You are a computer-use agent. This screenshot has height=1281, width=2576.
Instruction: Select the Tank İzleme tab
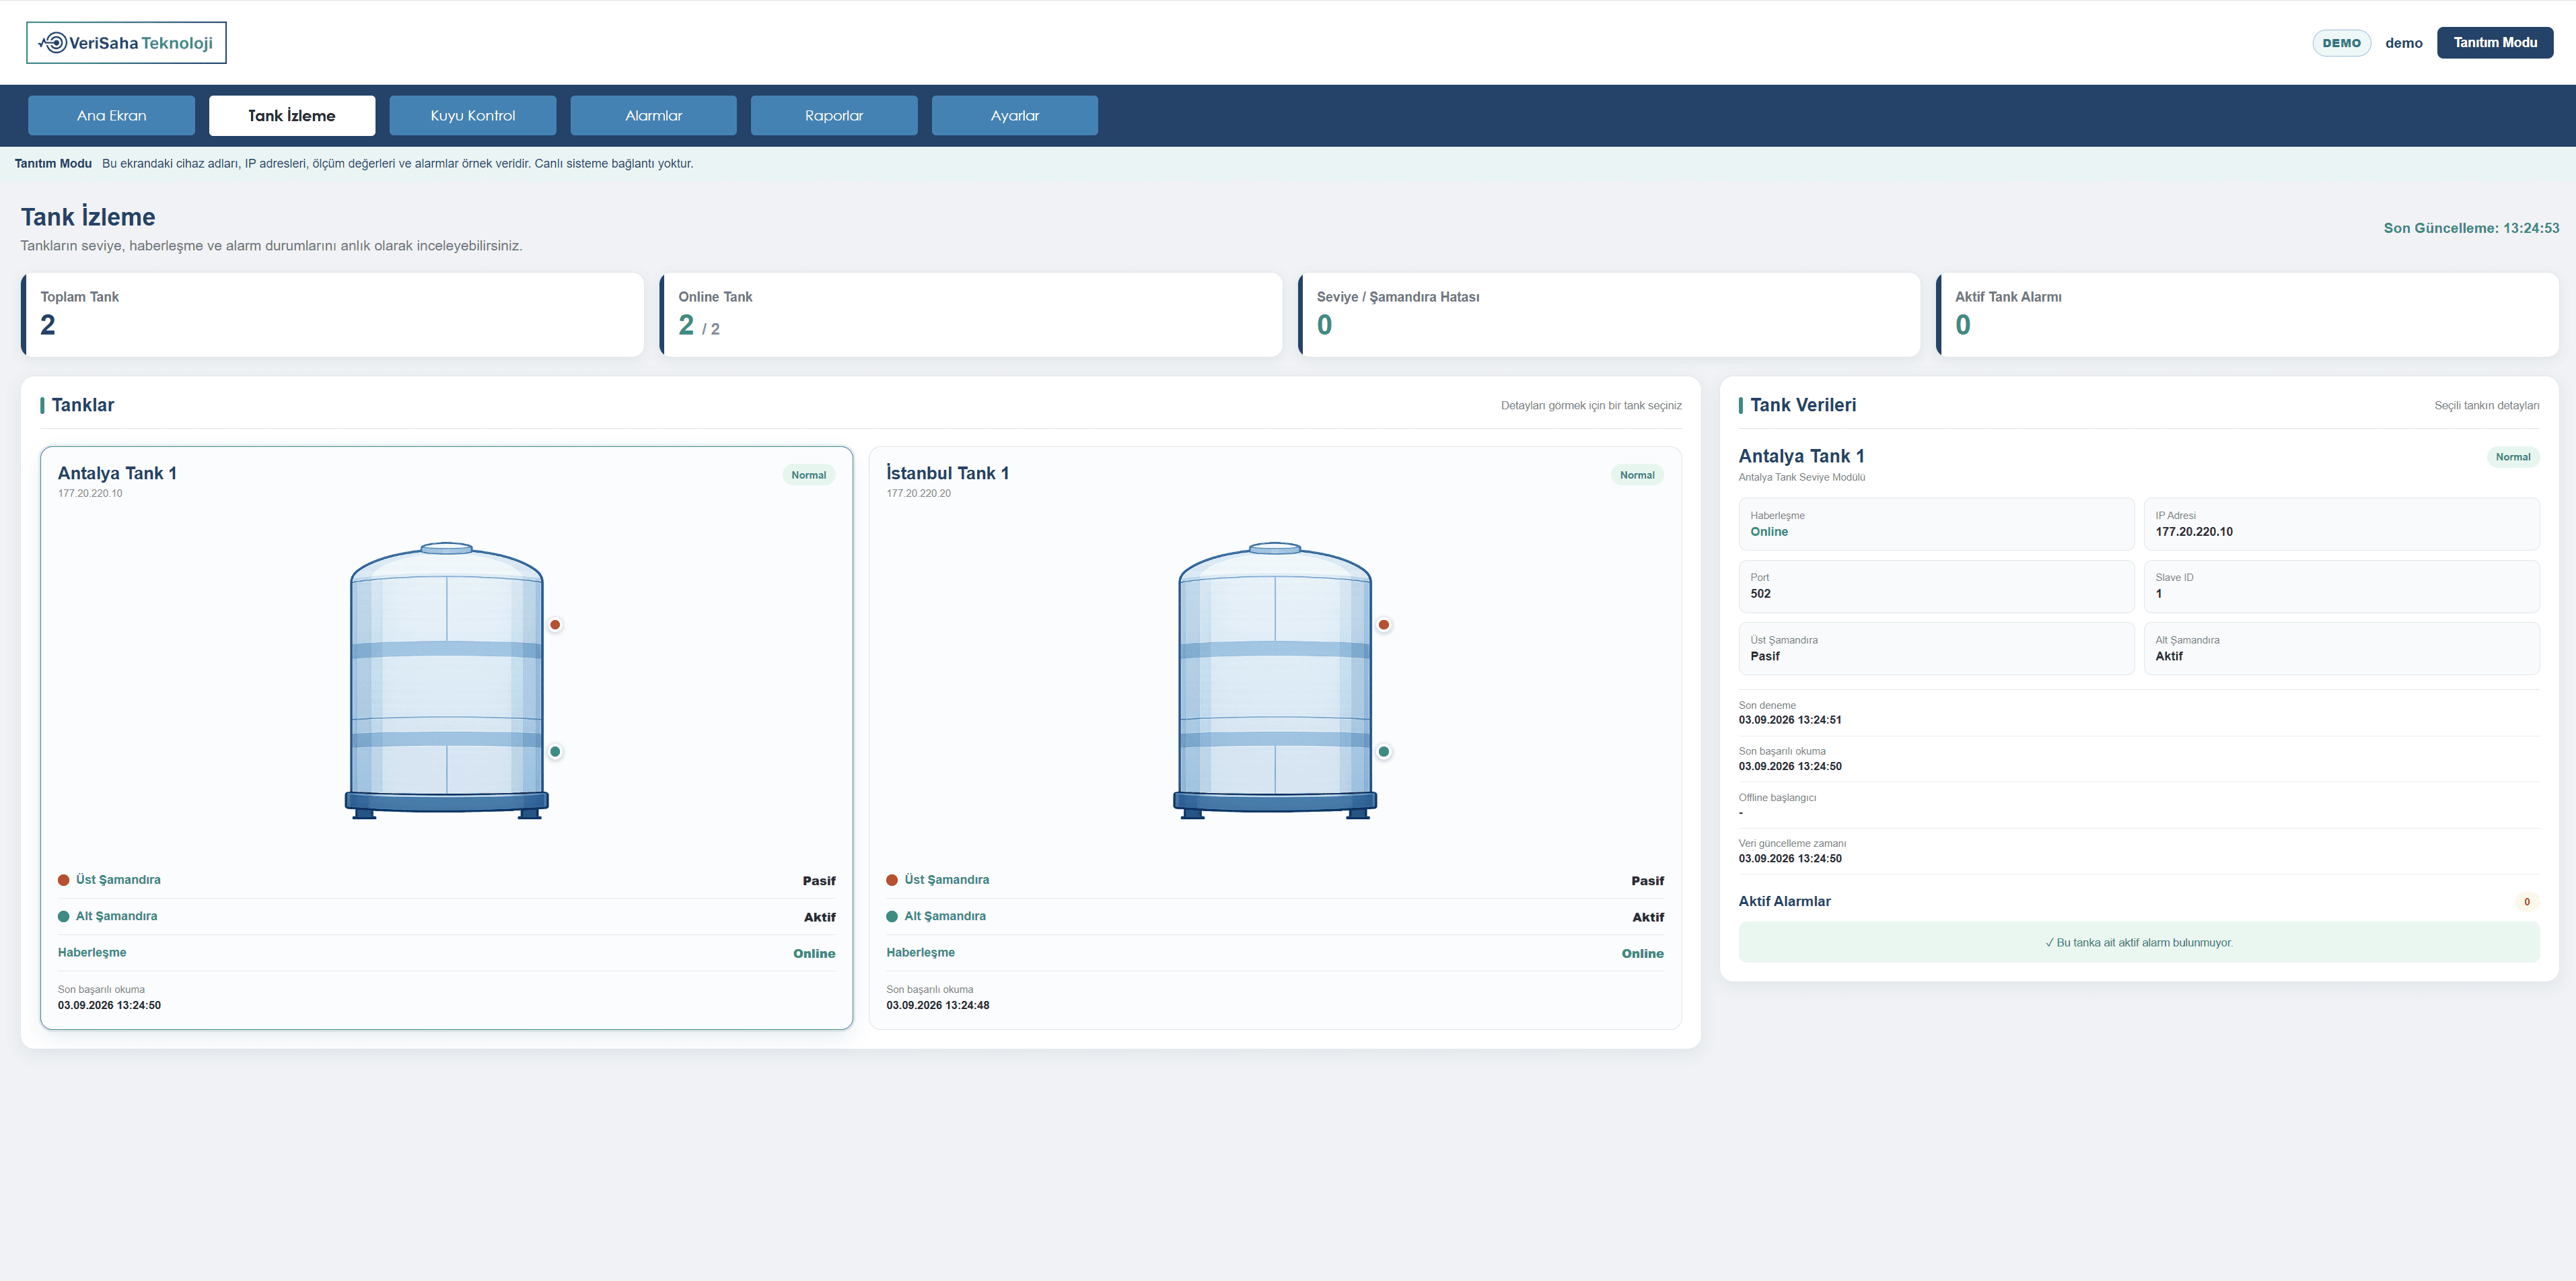click(292, 115)
